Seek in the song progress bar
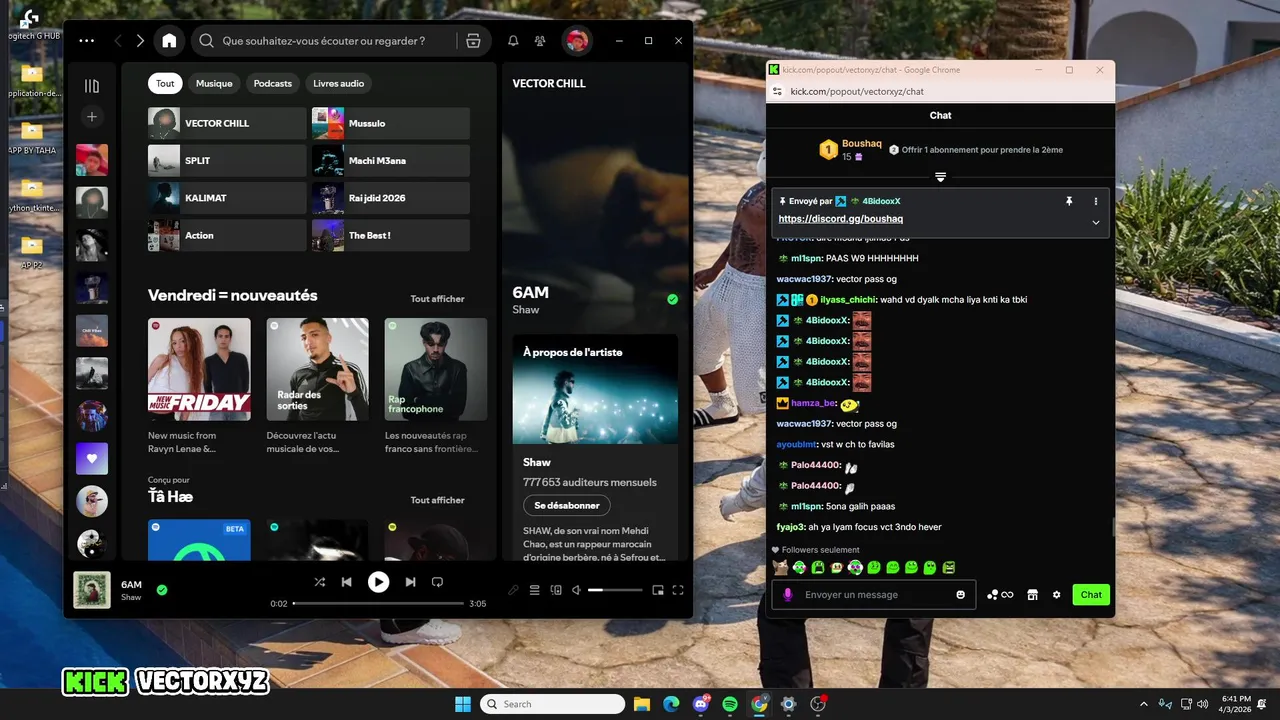 pyautogui.click(x=378, y=603)
